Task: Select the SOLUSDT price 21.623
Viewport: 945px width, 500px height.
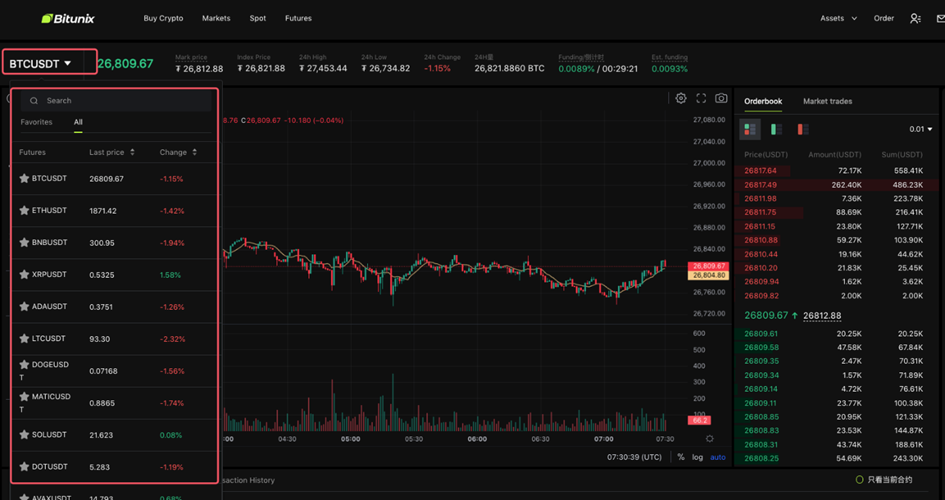Action: [101, 435]
